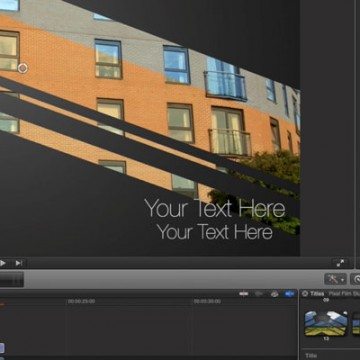Disable the blue snapping button
Viewport: 360px width, 360px height.
click(290, 294)
